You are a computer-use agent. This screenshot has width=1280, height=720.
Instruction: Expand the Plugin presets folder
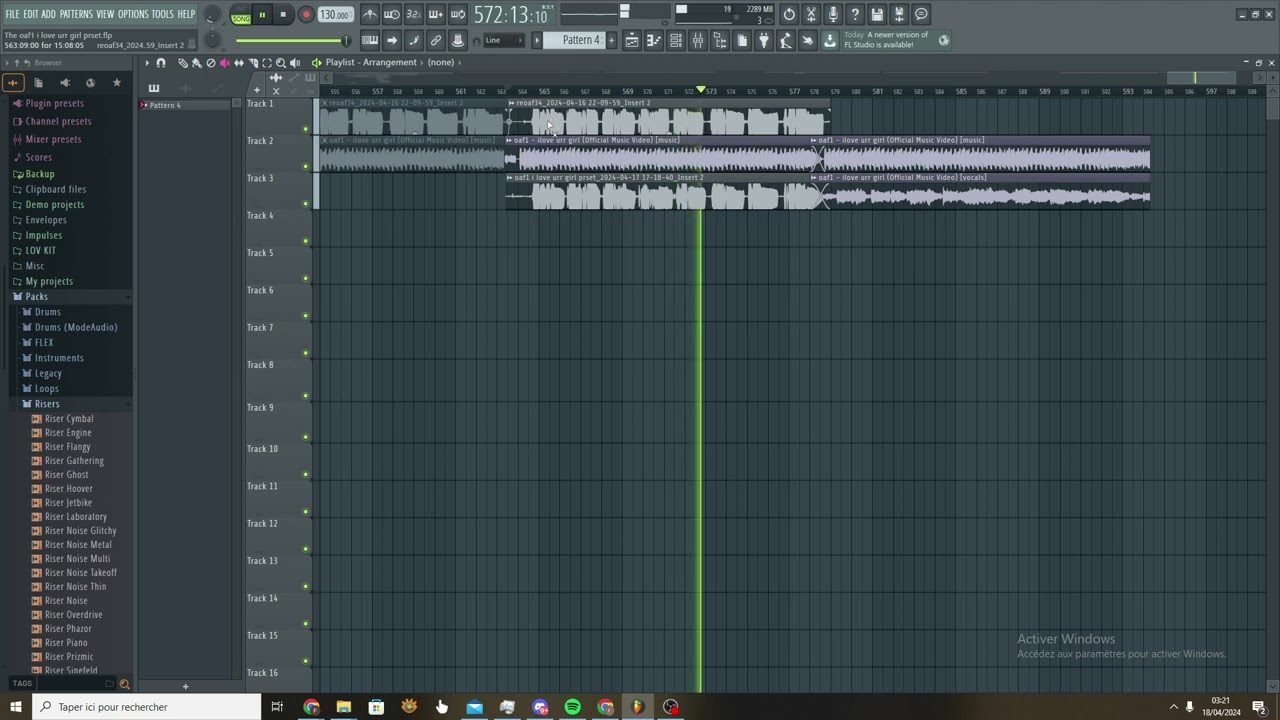coord(55,103)
